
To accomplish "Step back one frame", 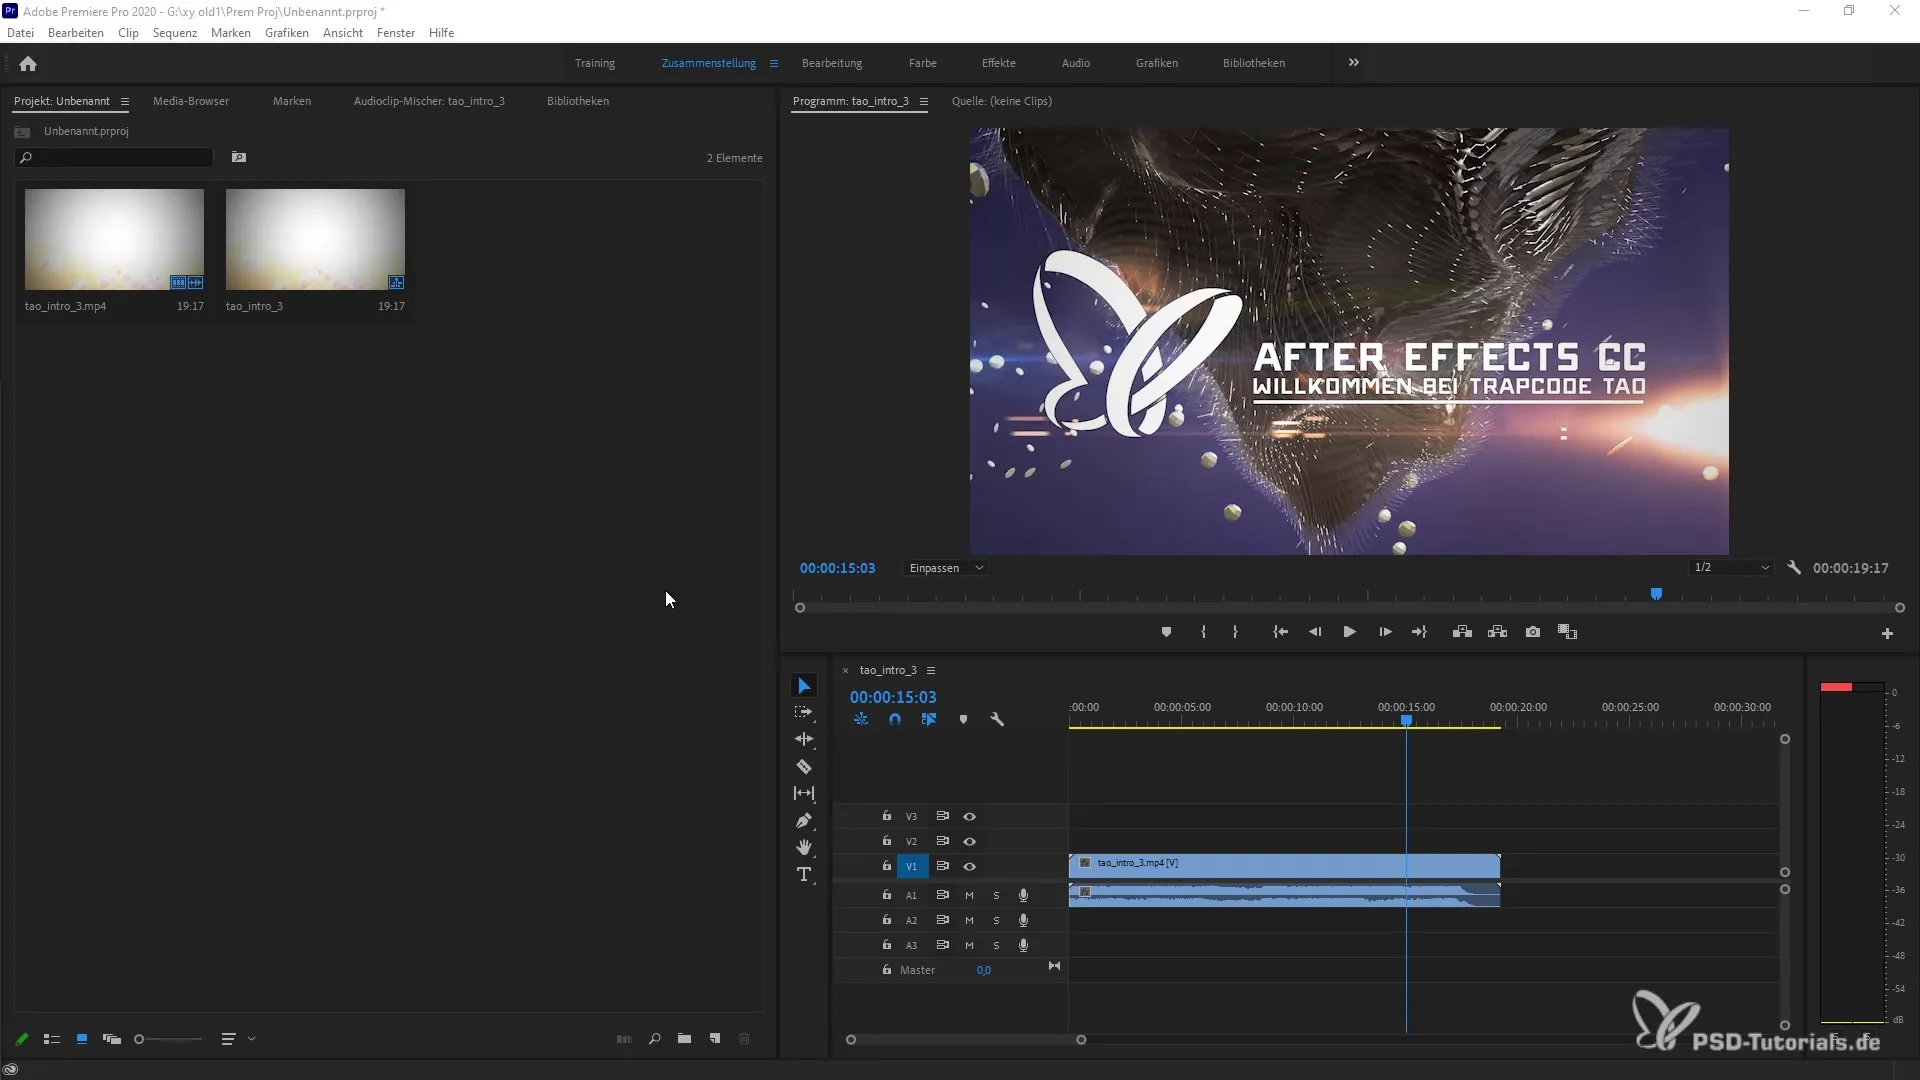I will (x=1315, y=632).
